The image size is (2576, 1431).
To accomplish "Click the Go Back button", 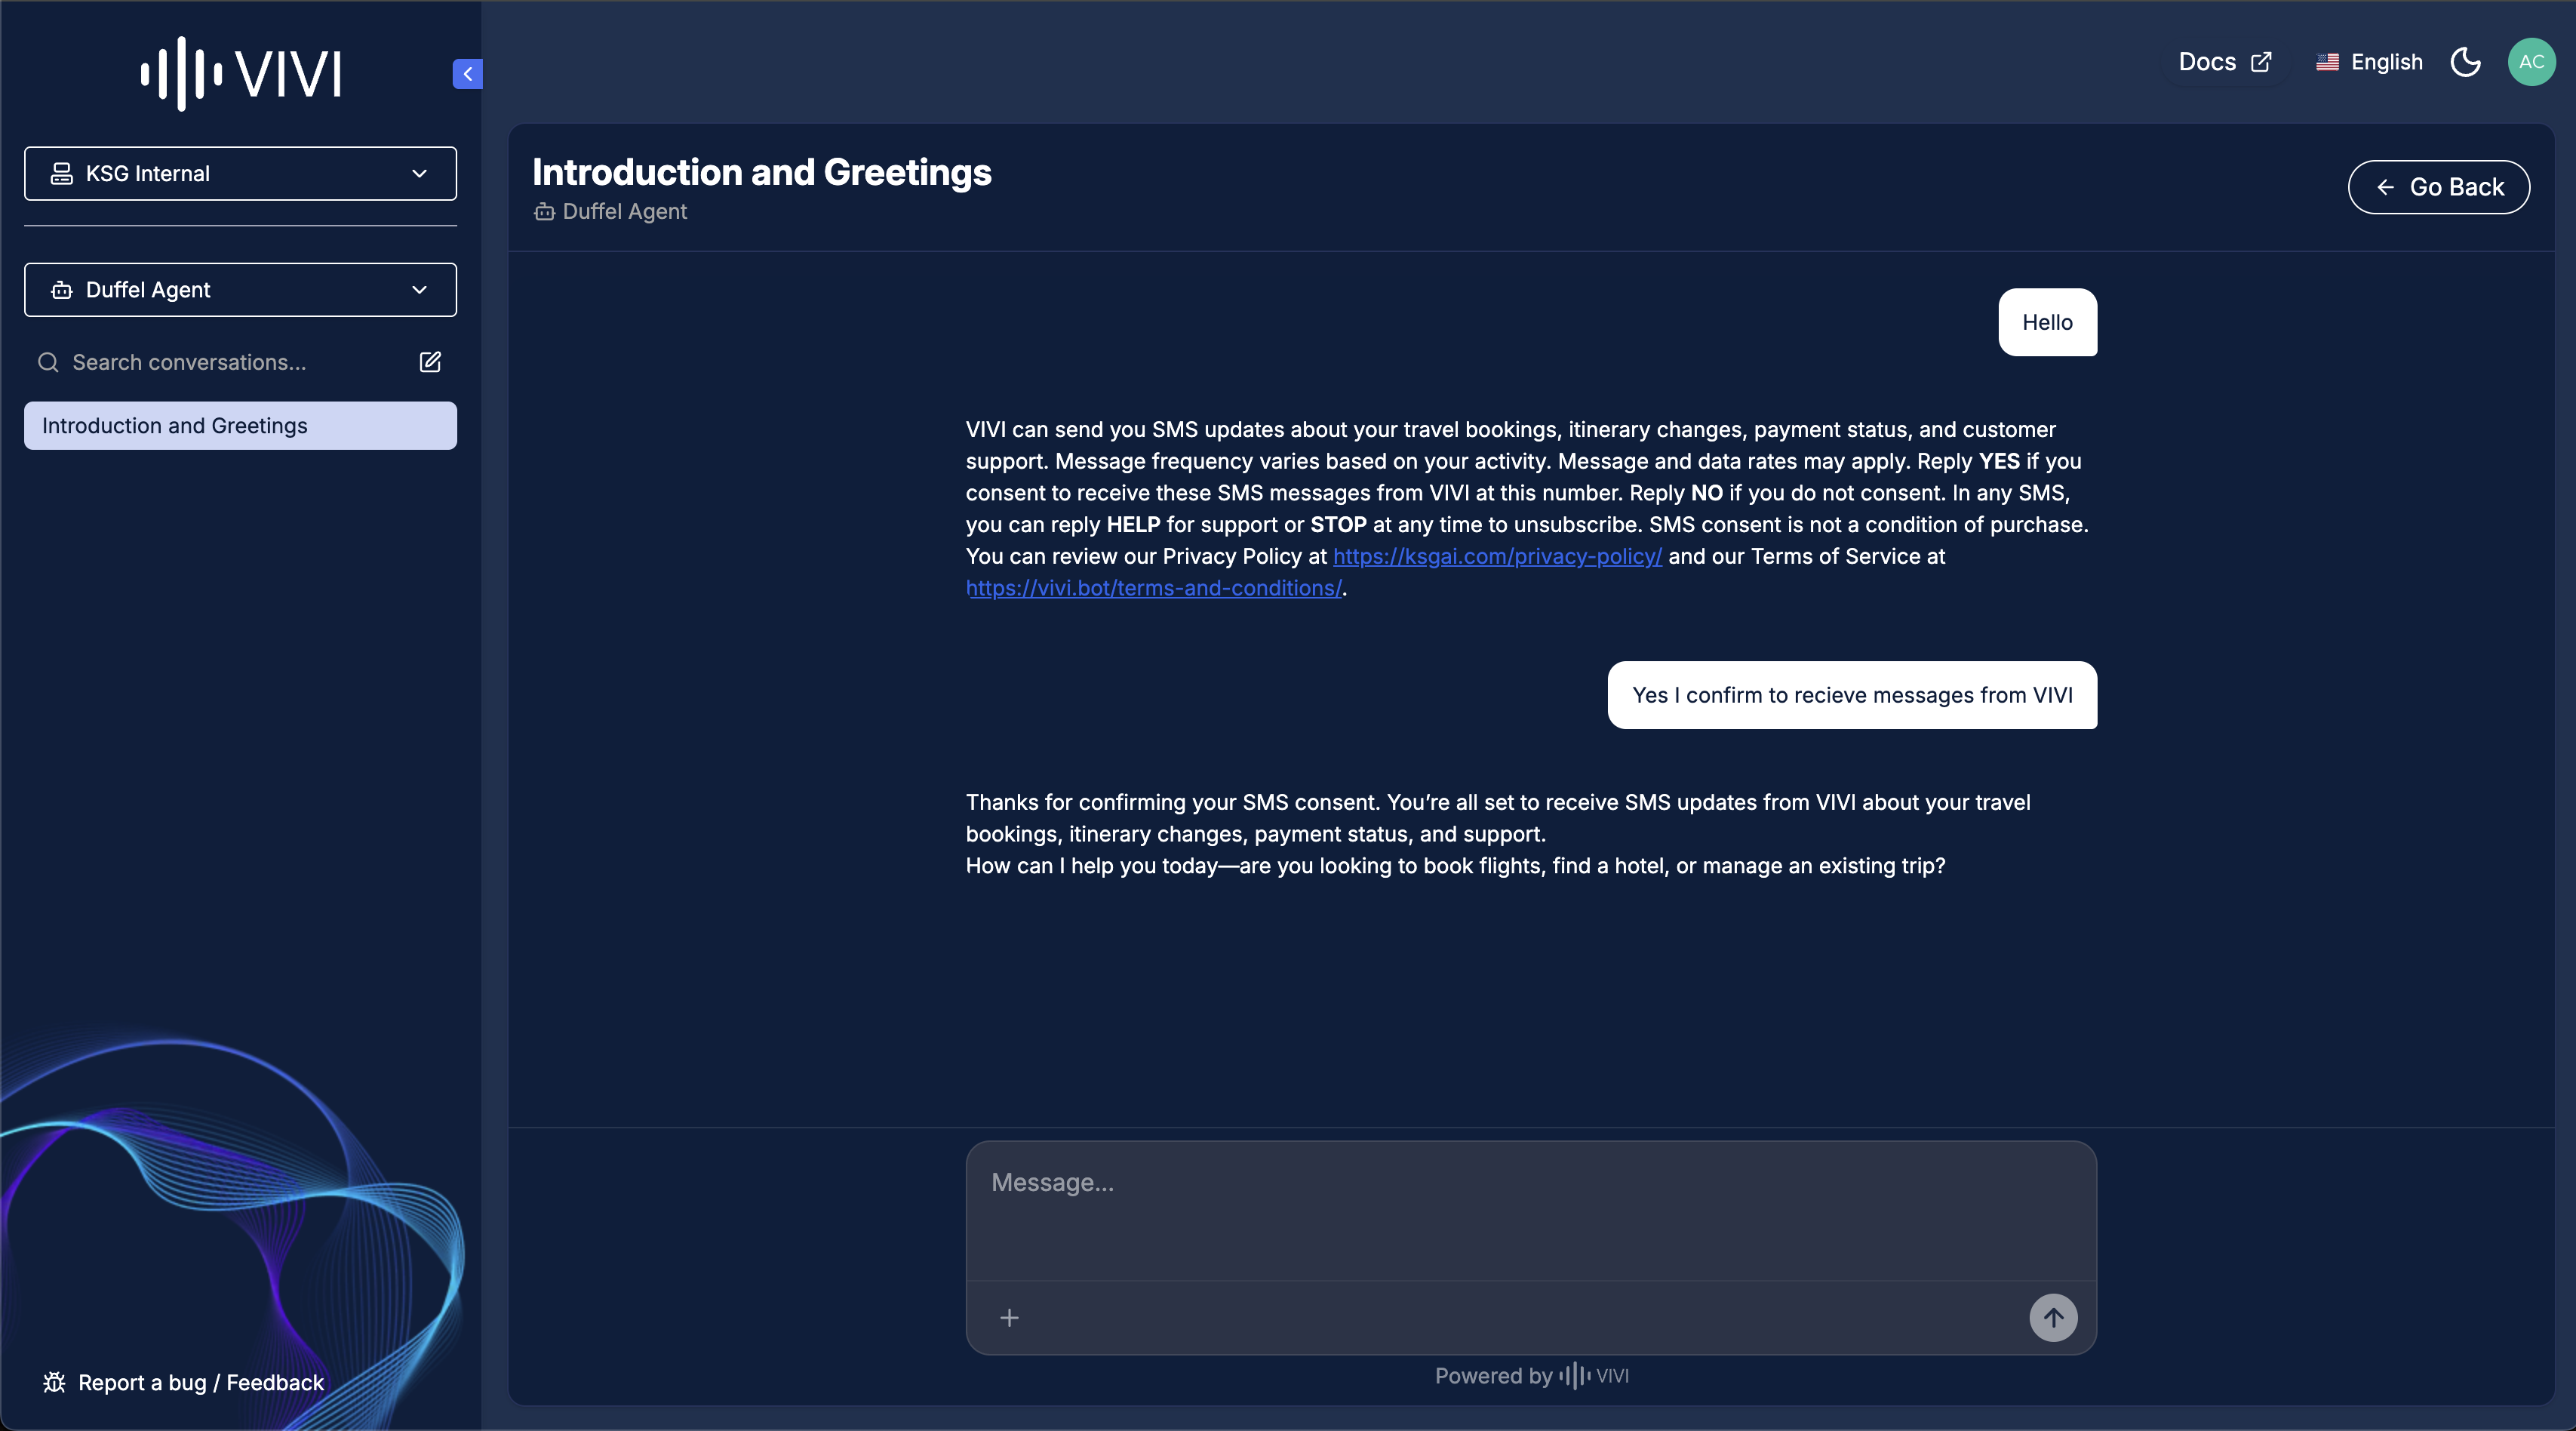I will pyautogui.click(x=2439, y=187).
